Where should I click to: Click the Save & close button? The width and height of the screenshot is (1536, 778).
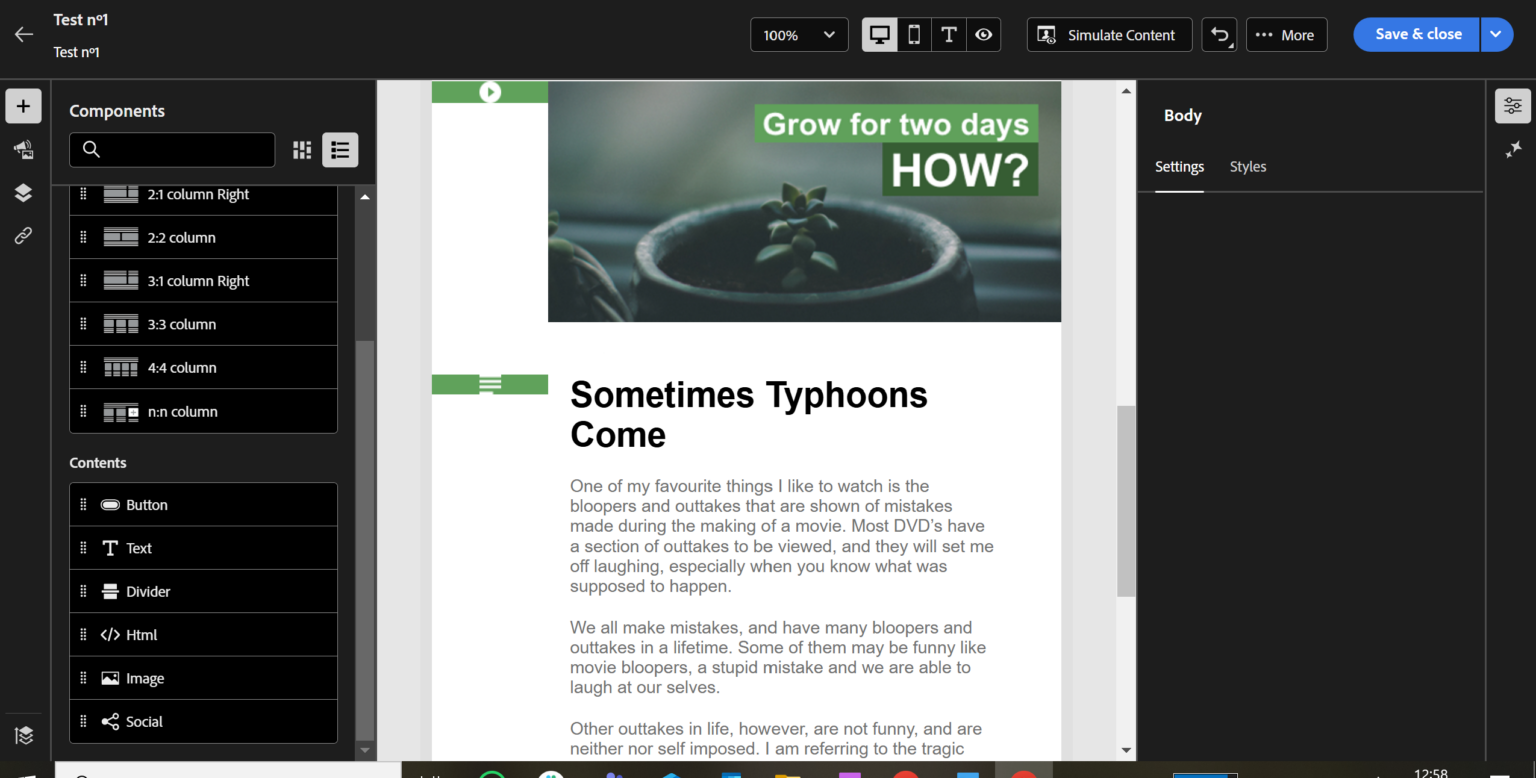click(1417, 34)
